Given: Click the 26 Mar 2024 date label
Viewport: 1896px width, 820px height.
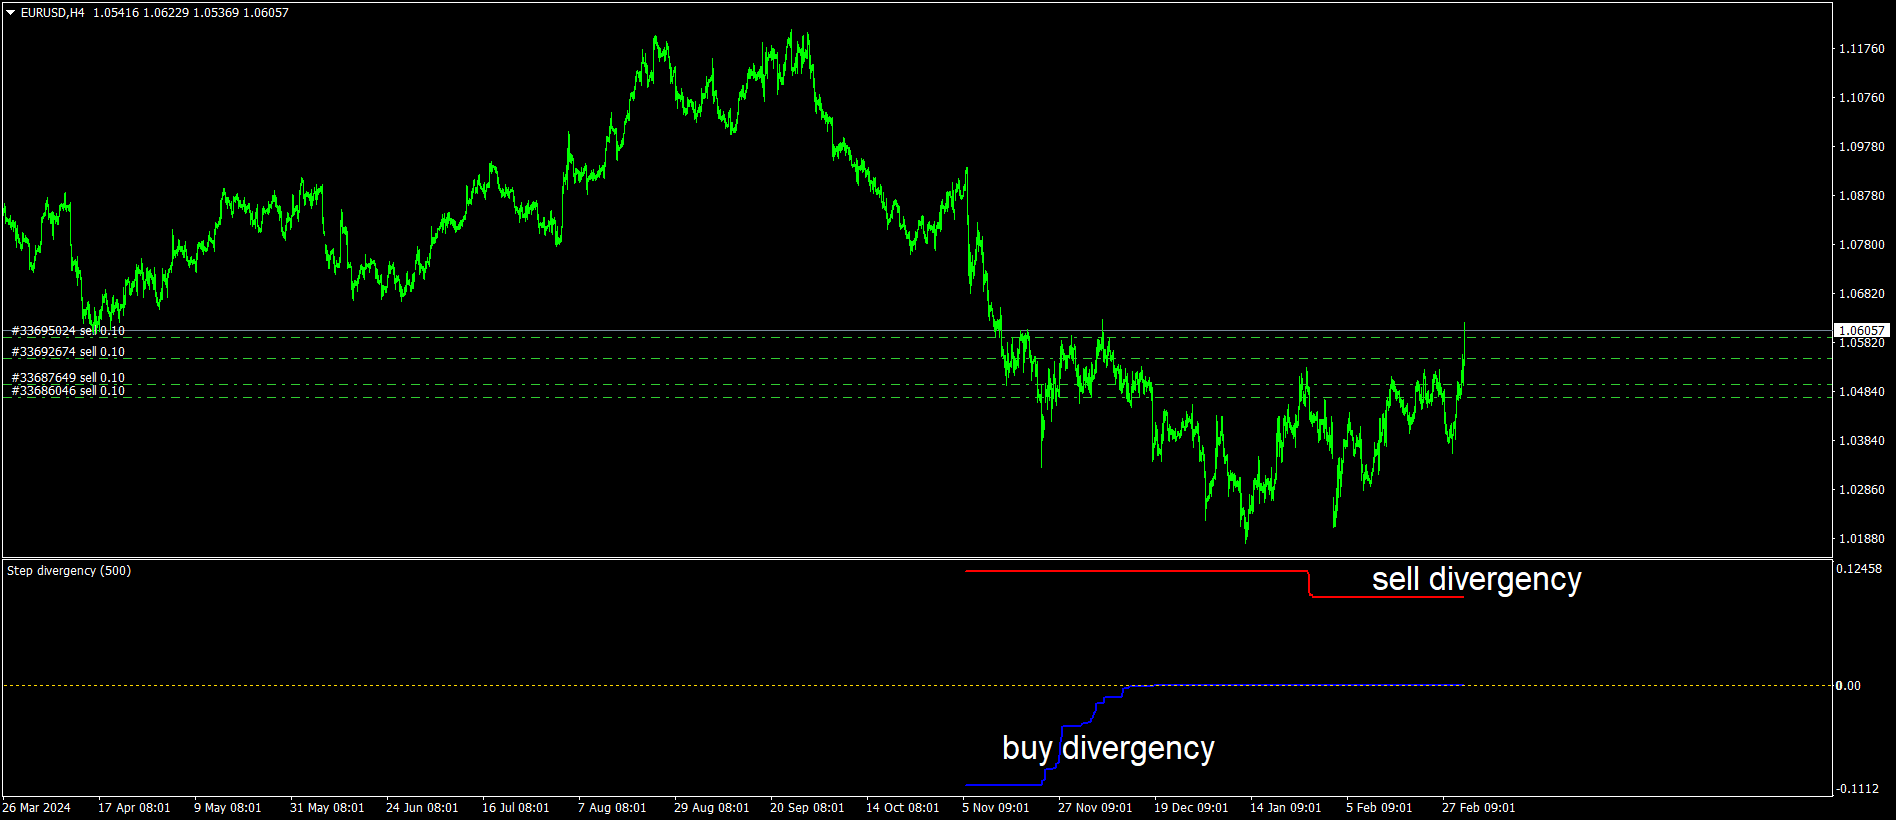Looking at the screenshot, I should coord(37,808).
